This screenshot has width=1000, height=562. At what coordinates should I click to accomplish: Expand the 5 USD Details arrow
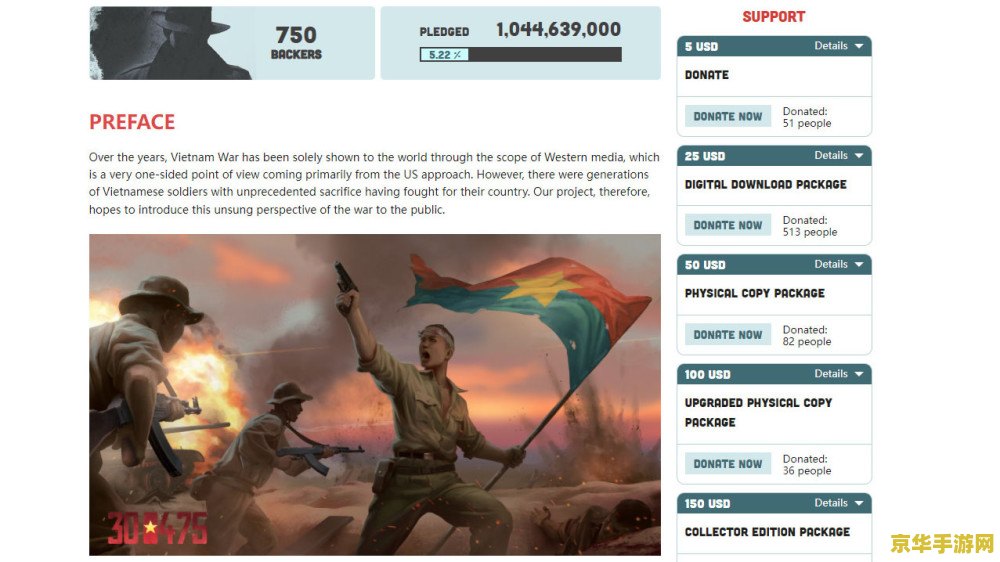click(858, 46)
